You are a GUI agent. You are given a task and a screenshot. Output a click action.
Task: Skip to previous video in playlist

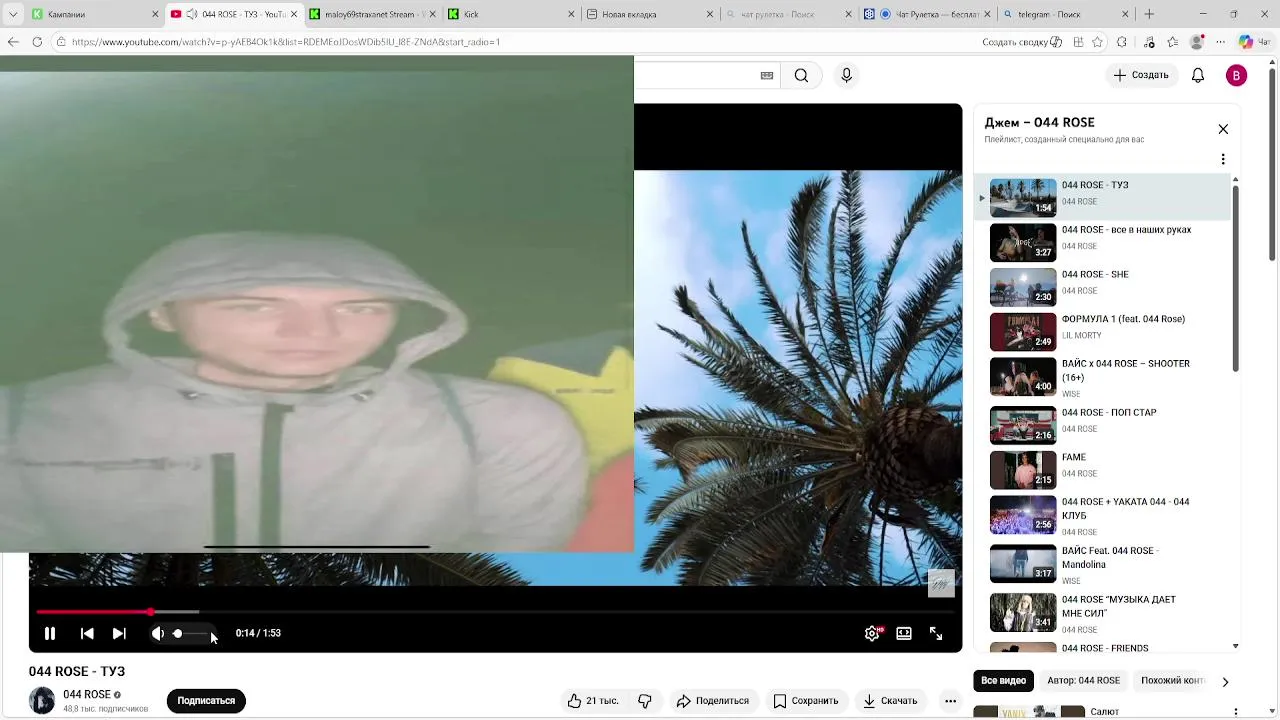coord(87,633)
